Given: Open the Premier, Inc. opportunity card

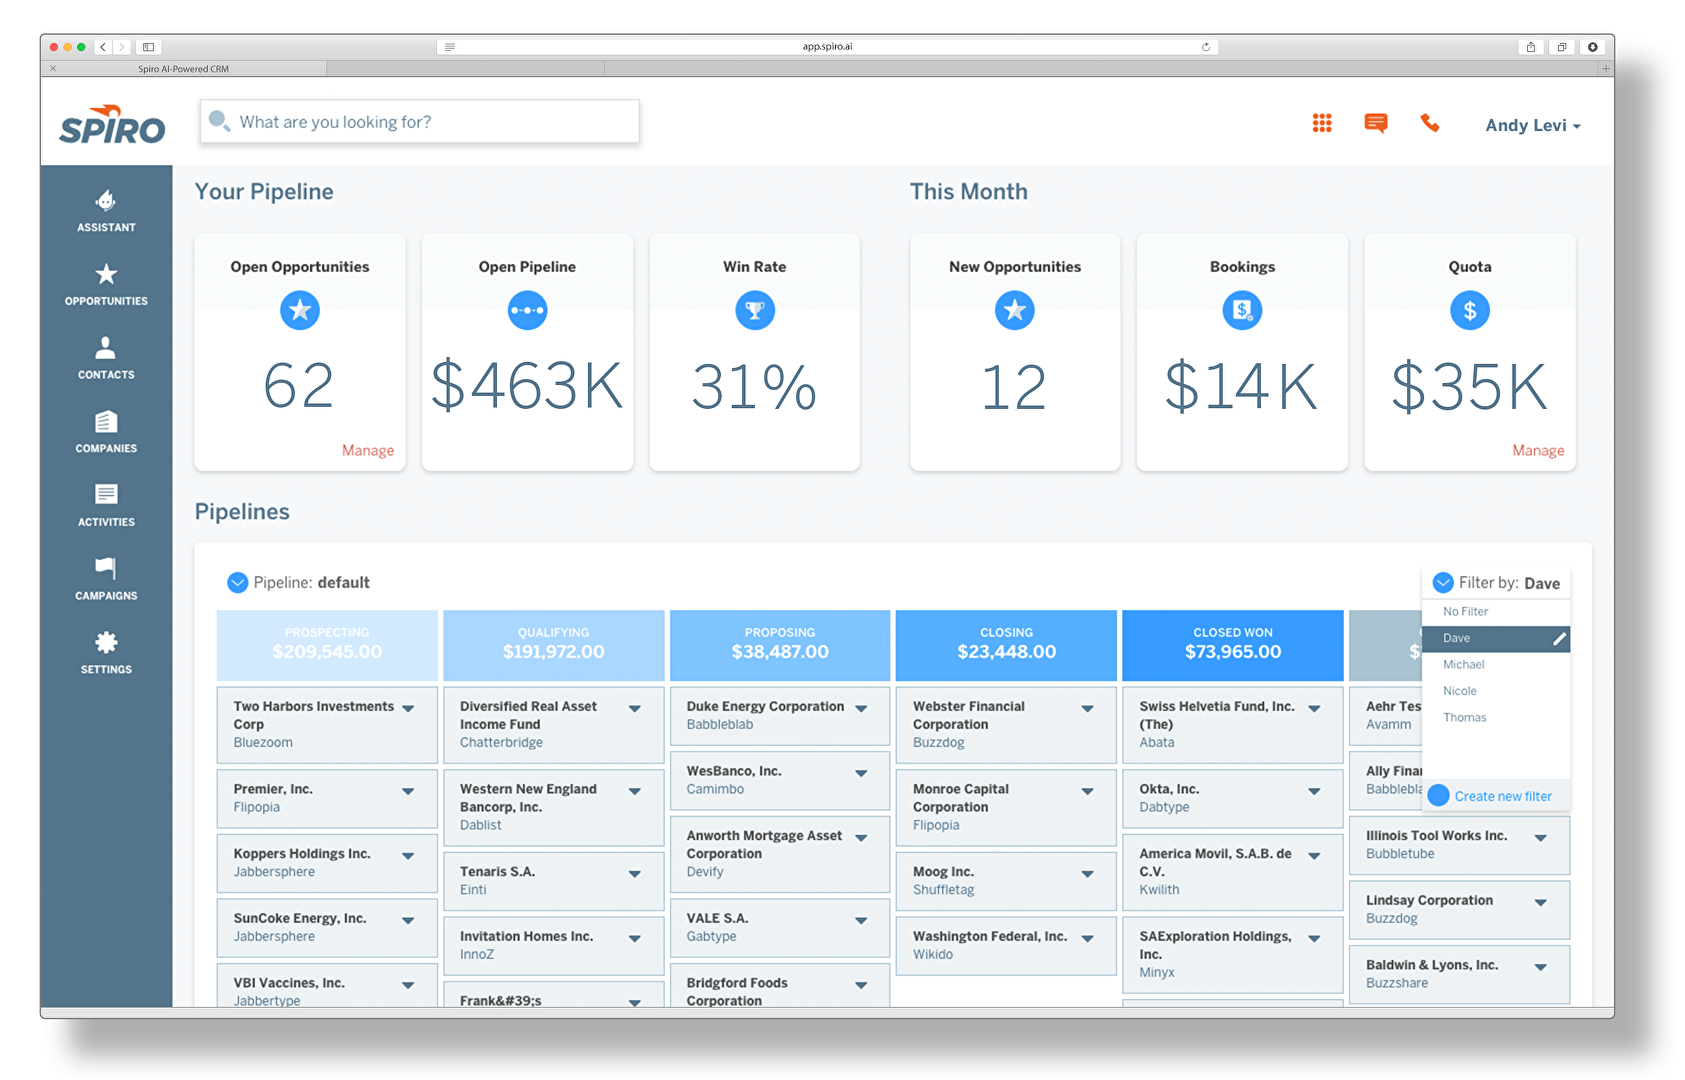Looking at the screenshot, I should click(327, 798).
